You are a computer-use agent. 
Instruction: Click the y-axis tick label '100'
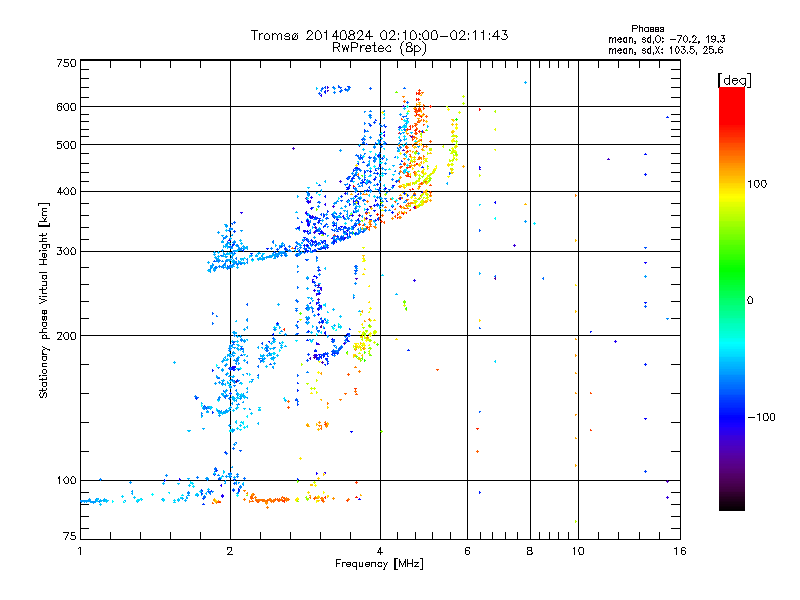(x=66, y=481)
